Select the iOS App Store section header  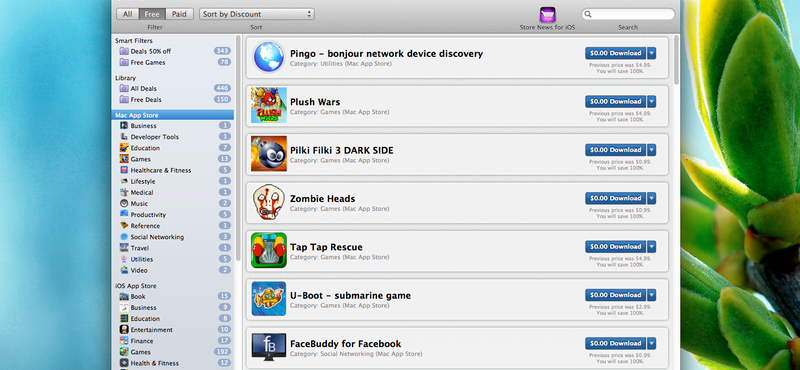pos(173,286)
